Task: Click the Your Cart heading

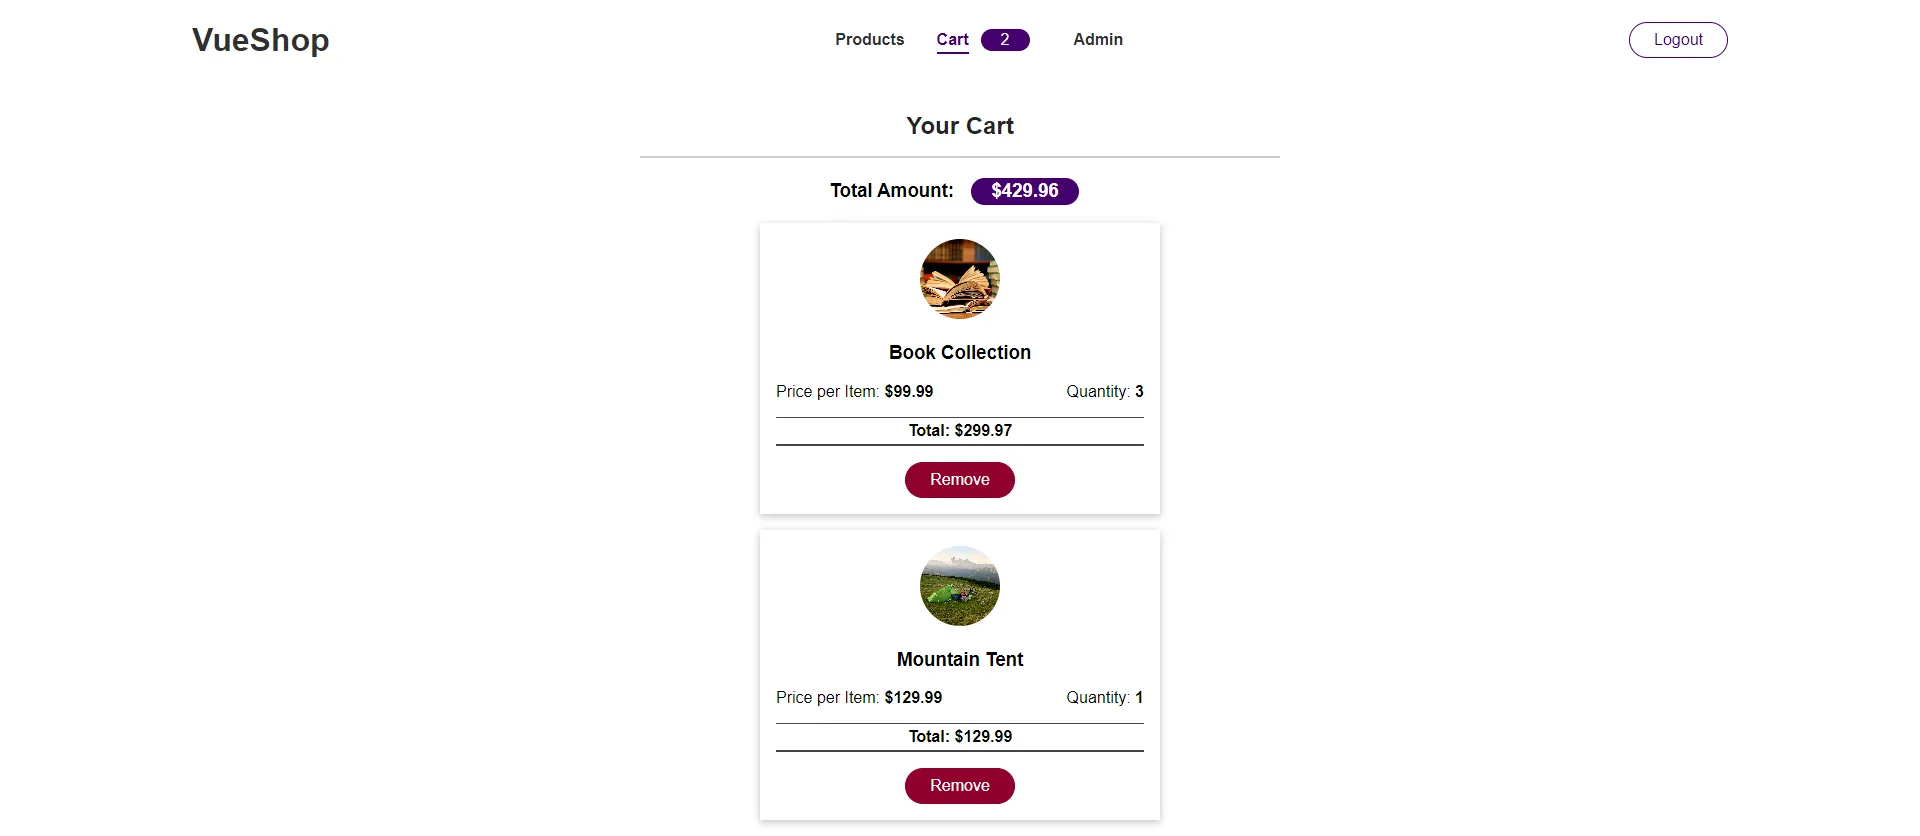Action: (x=959, y=125)
